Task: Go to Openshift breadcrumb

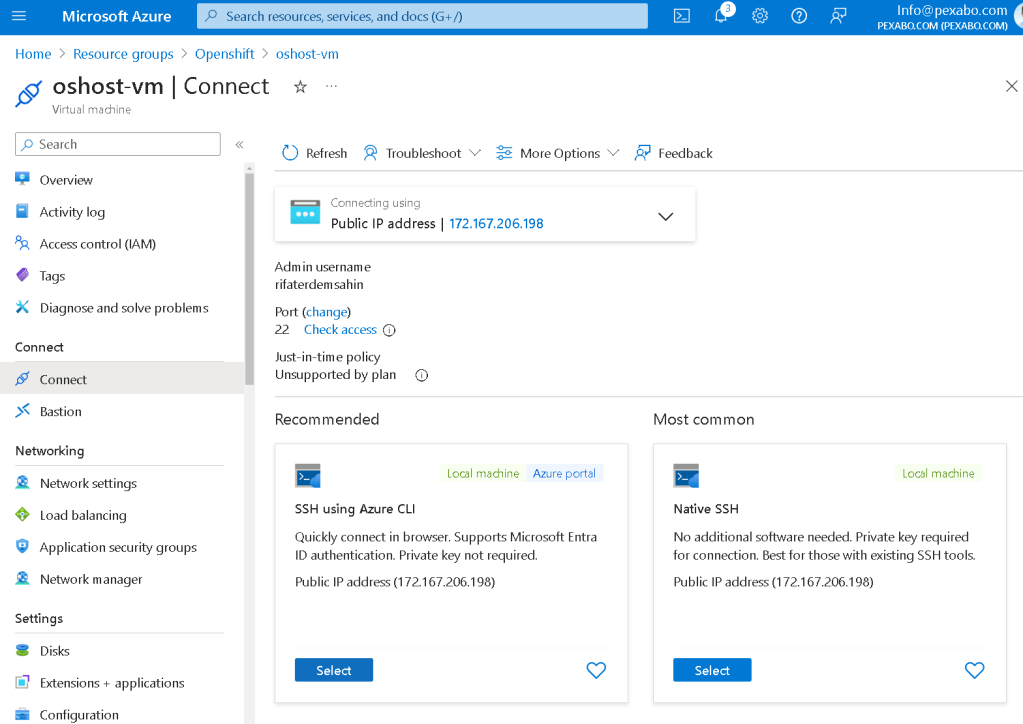Action: pyautogui.click(x=224, y=54)
